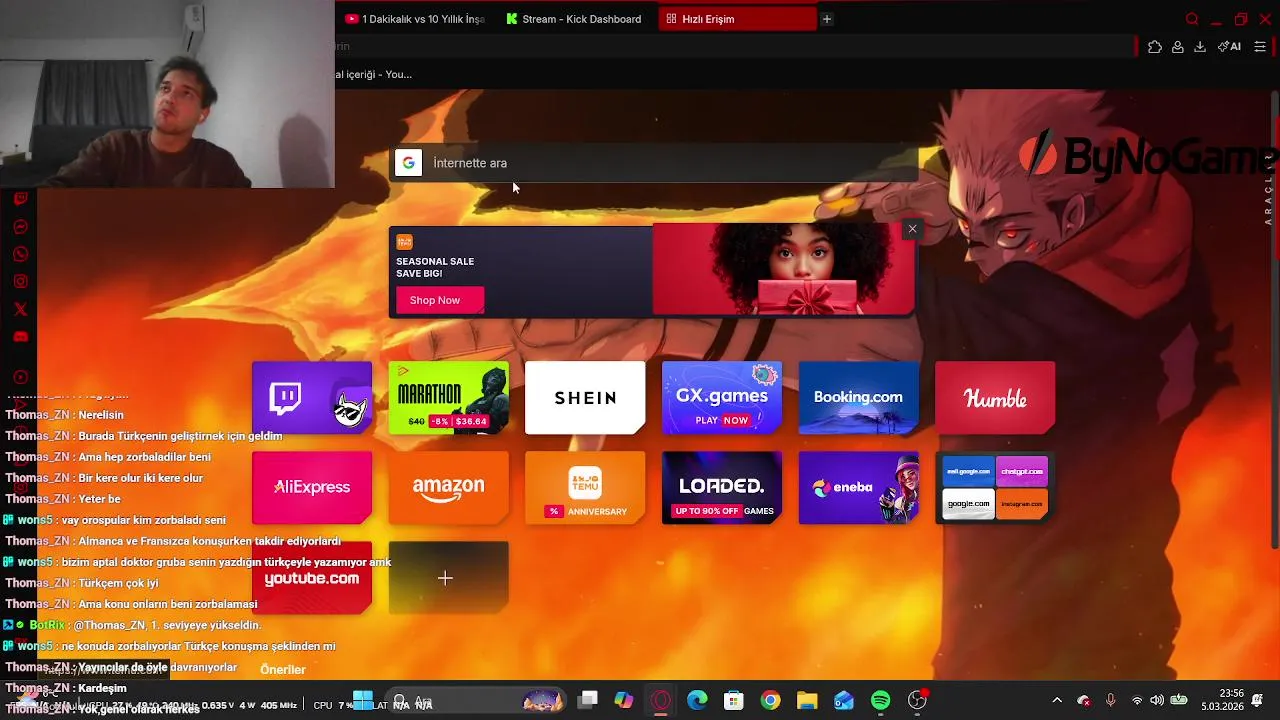The width and height of the screenshot is (1280, 720).
Task: Open WhatsApp in the sidebar
Action: coord(20,254)
